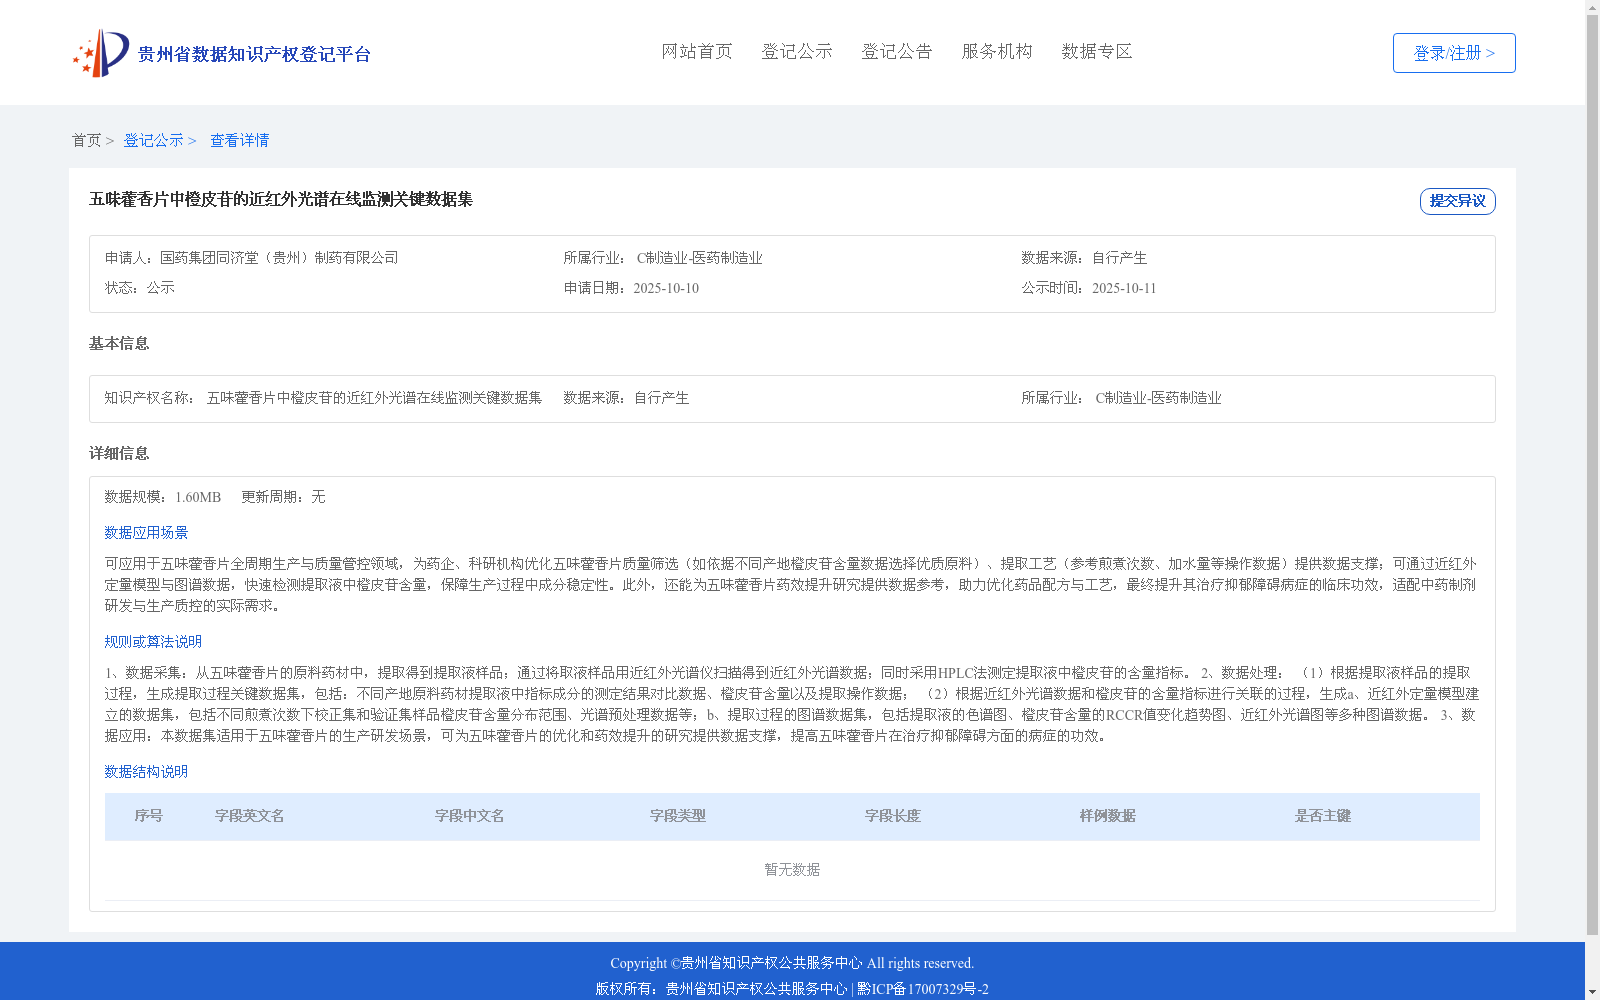The width and height of the screenshot is (1600, 1000).
Task: Click the 黔ICP备17007329号-2 footer text
Action: (x=923, y=989)
